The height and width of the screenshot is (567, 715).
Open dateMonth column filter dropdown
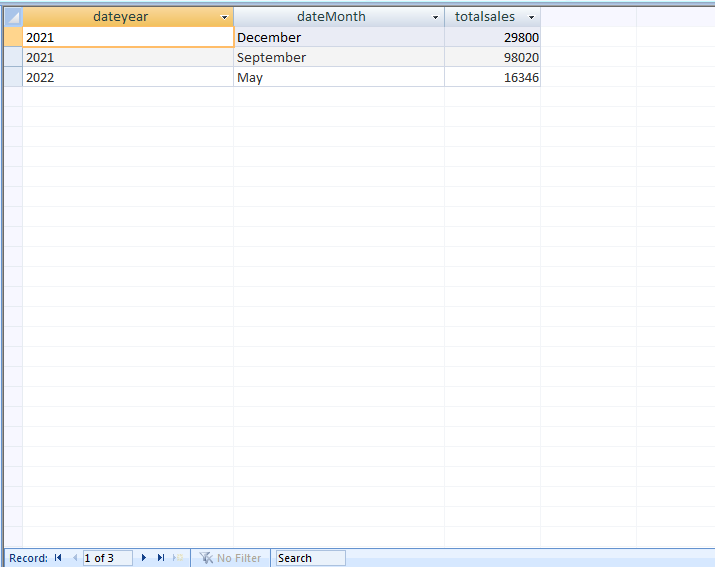[x=435, y=17]
